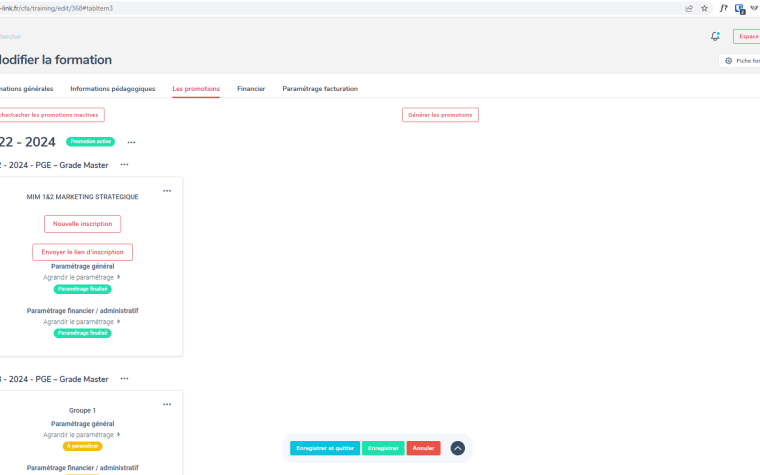Click the share page icon in address bar
This screenshot has width=760, height=475.
(x=688, y=8)
